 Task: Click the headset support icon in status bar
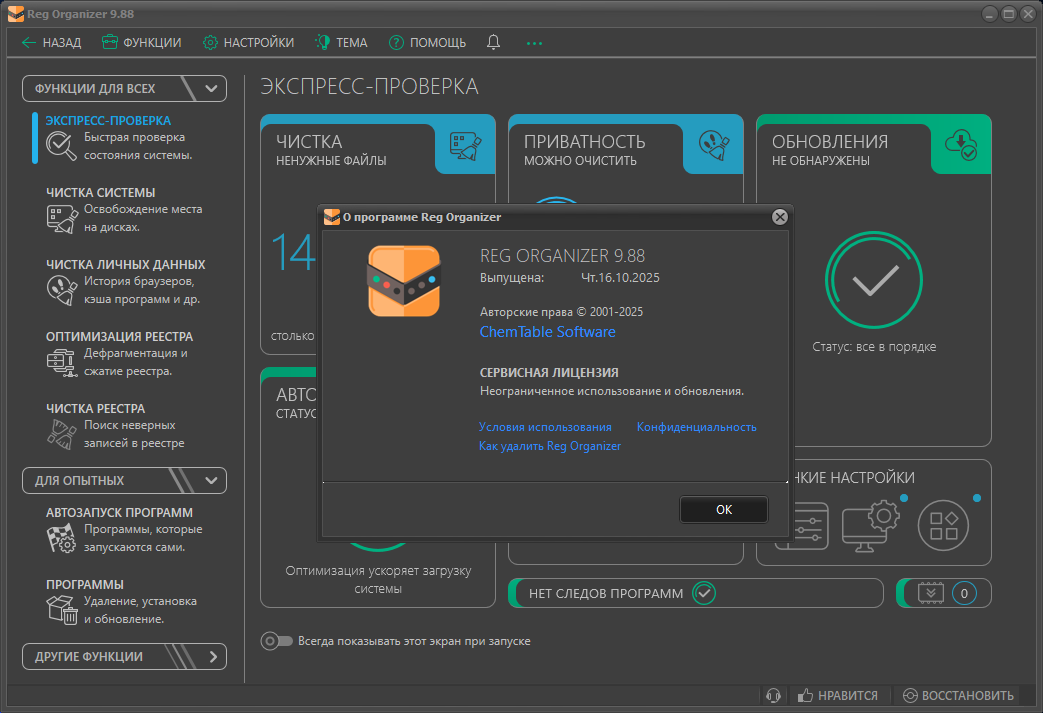[772, 695]
